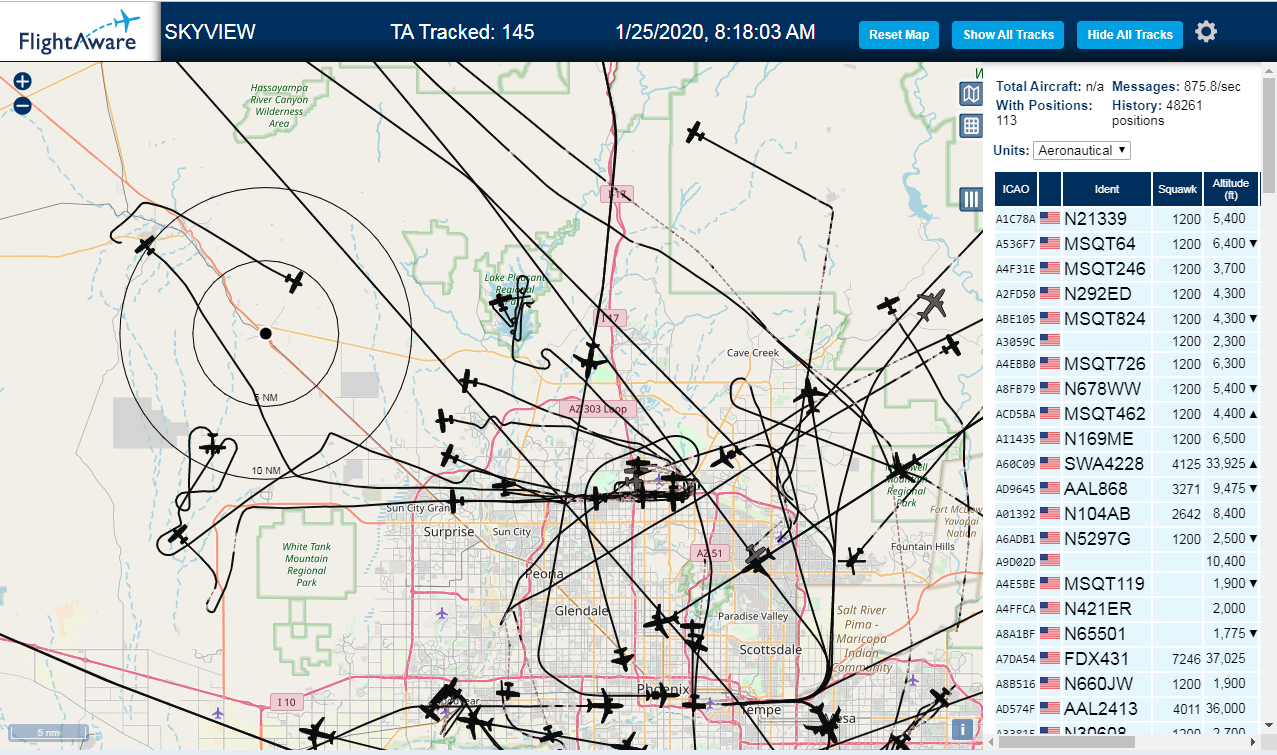This screenshot has height=755, width=1277.
Task: Select the N65501 aircraft row
Action: click(x=1127, y=633)
